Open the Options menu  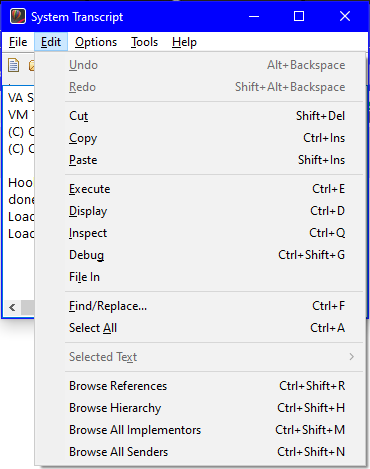click(x=96, y=42)
